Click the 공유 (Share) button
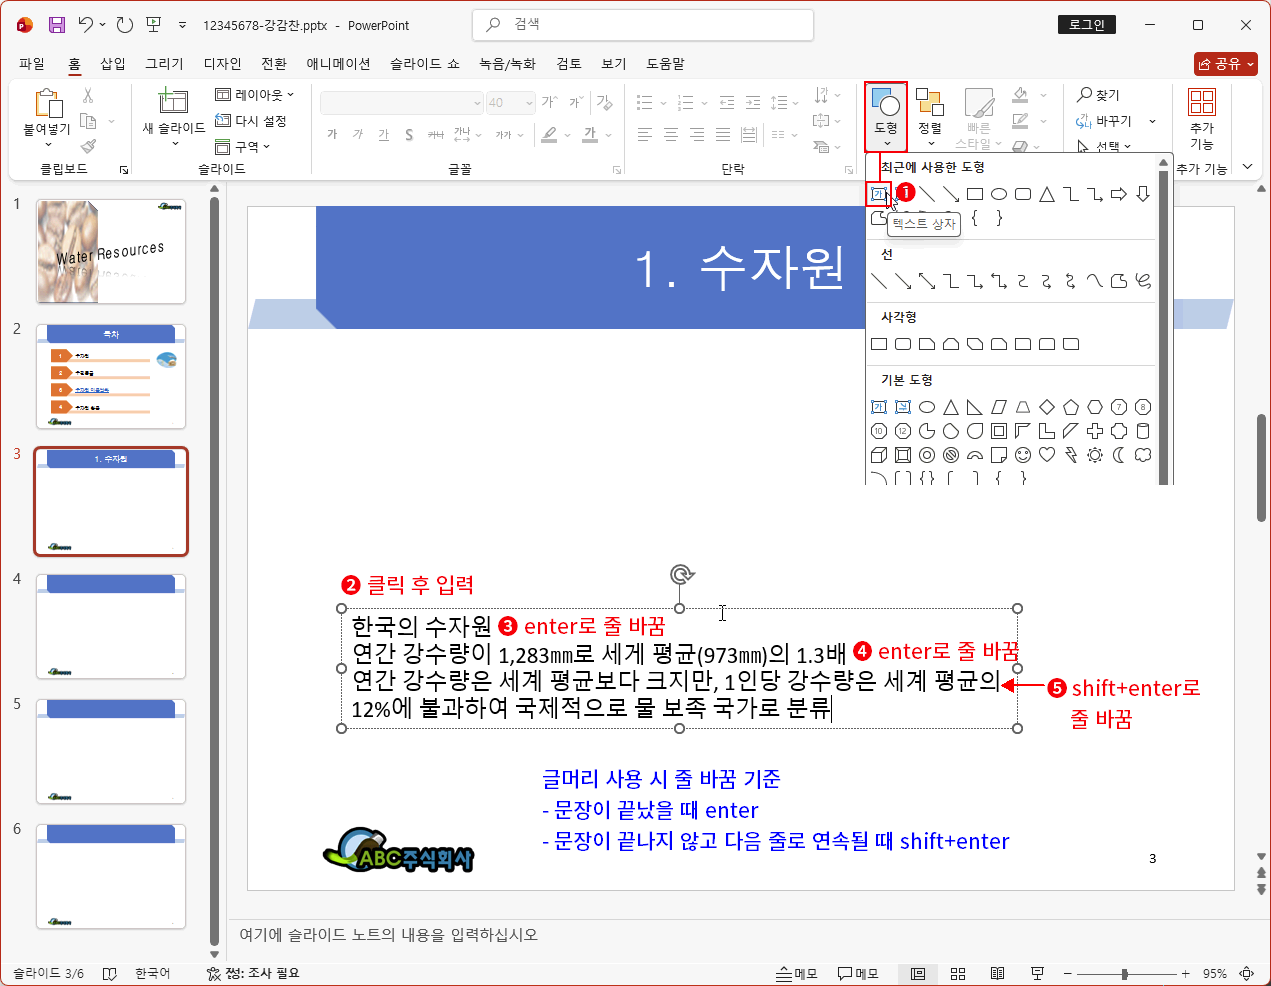 (1225, 63)
